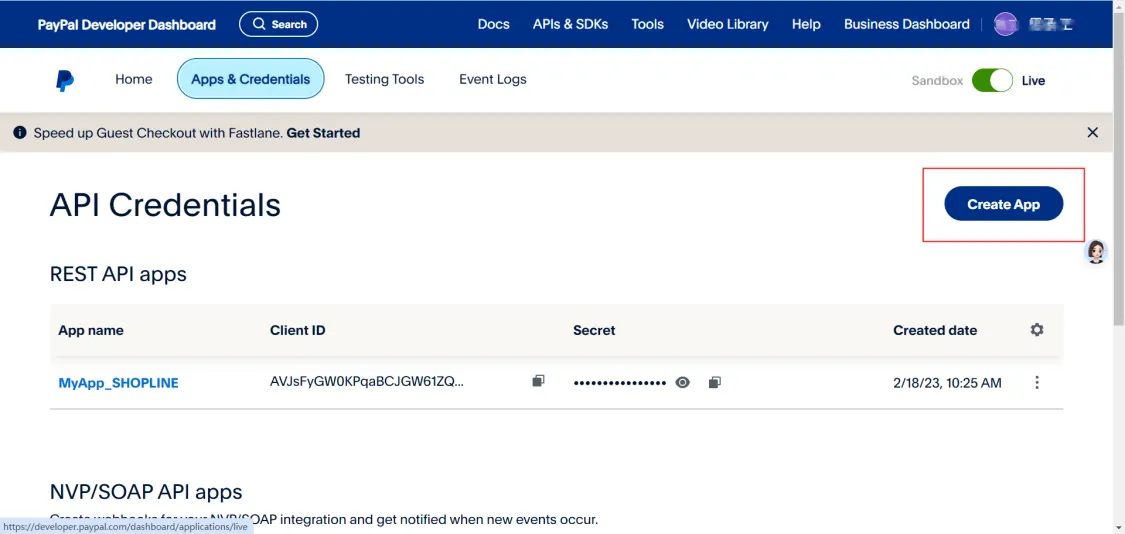Select the Apps & Credentials tab
The width and height of the screenshot is (1125, 534).
click(250, 79)
